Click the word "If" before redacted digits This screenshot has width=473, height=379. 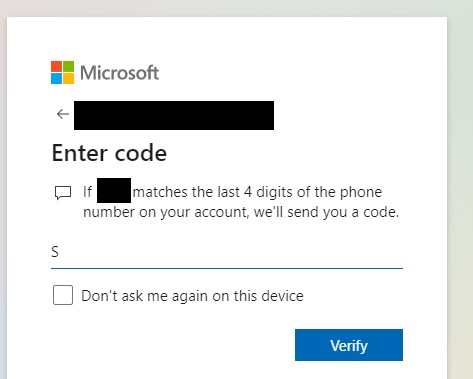87,192
